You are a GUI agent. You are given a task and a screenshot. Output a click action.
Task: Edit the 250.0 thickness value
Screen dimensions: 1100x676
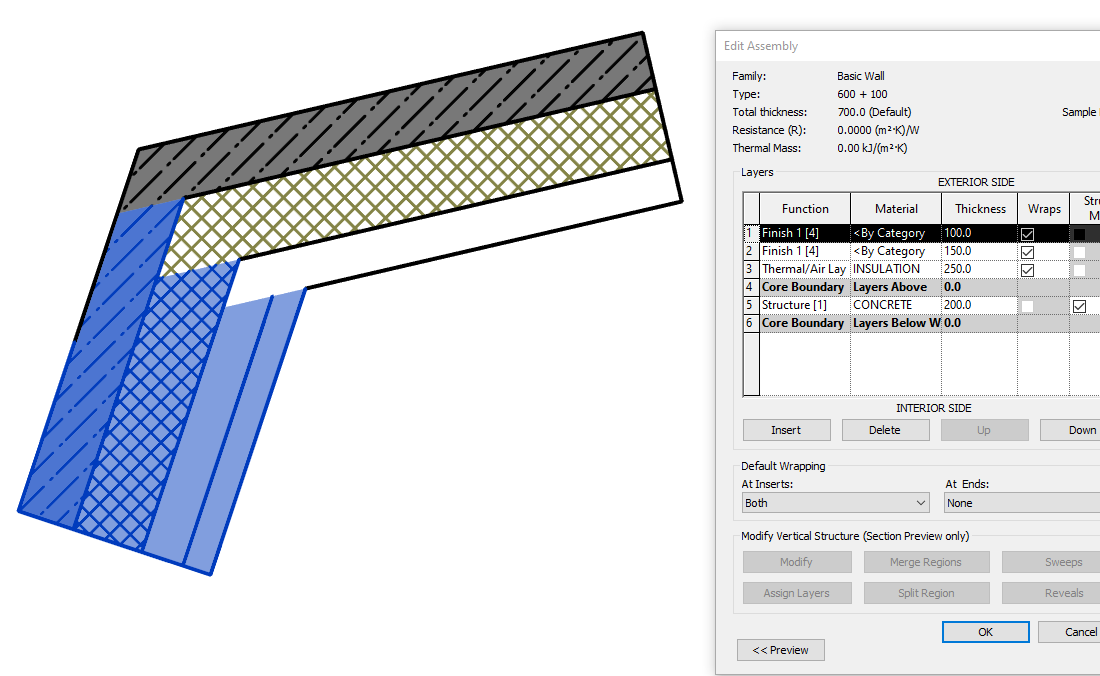click(979, 269)
